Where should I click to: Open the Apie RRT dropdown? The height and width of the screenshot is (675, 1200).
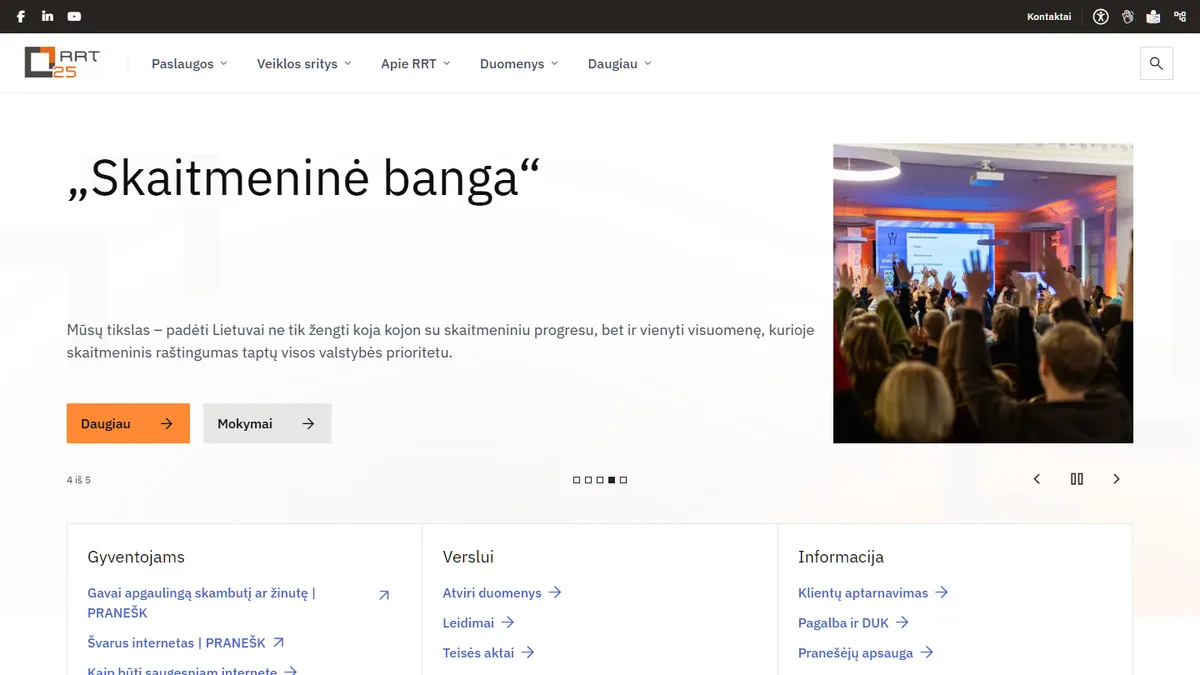click(x=416, y=63)
